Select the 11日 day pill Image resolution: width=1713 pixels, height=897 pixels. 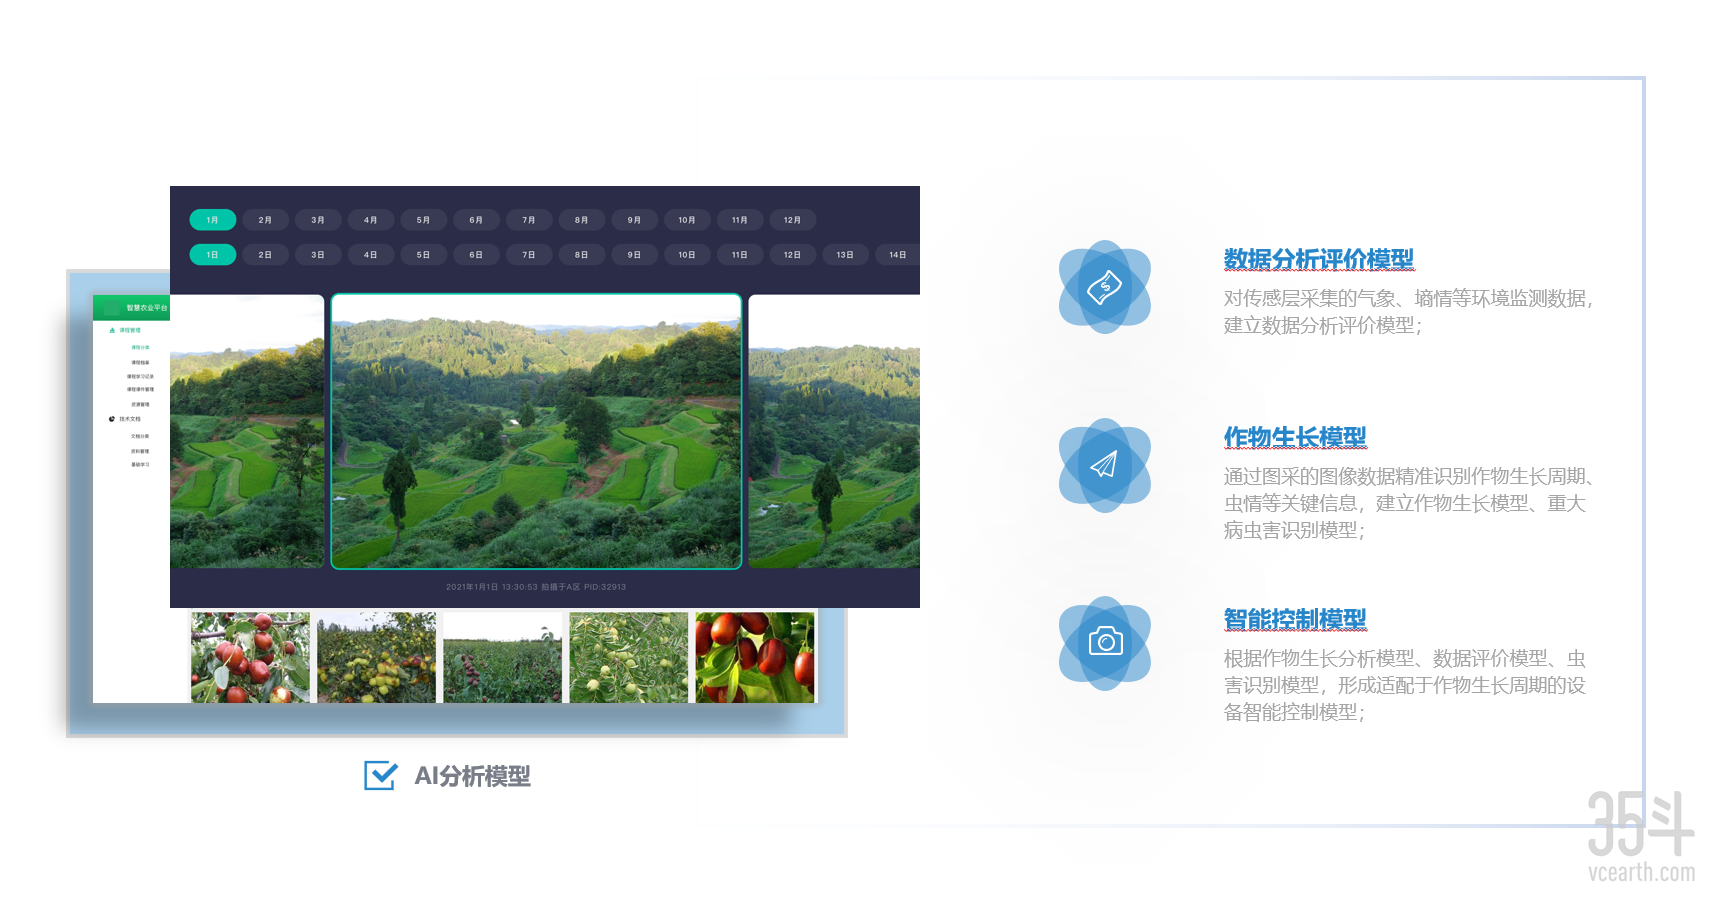[x=740, y=255]
